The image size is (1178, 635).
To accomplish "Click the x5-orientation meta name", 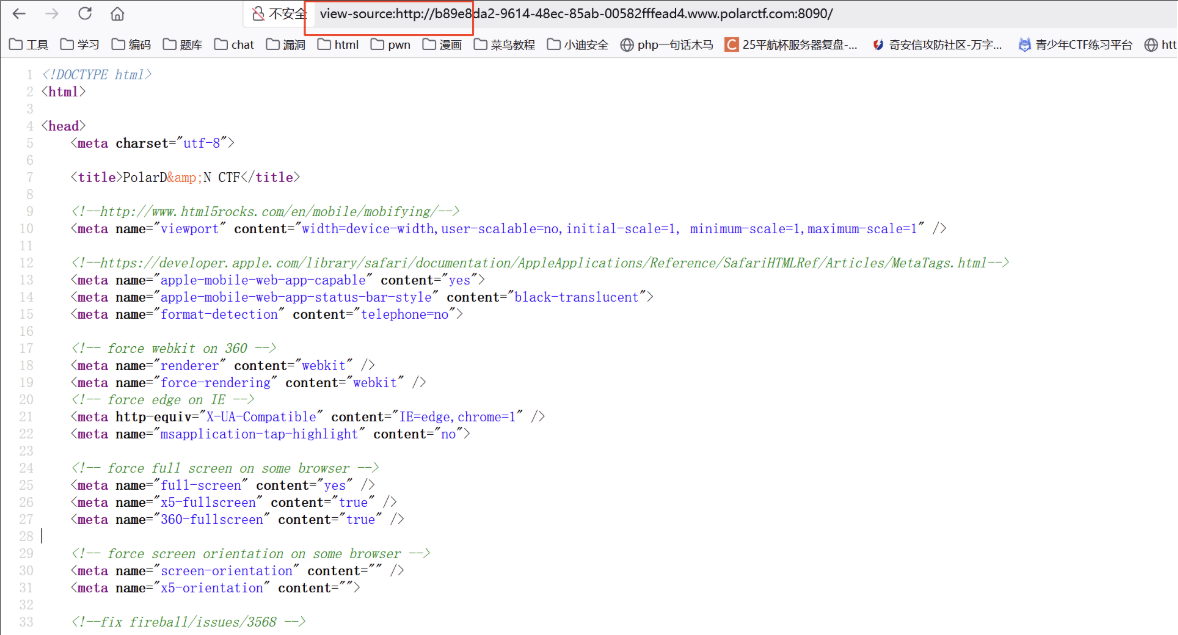I will [212, 588].
